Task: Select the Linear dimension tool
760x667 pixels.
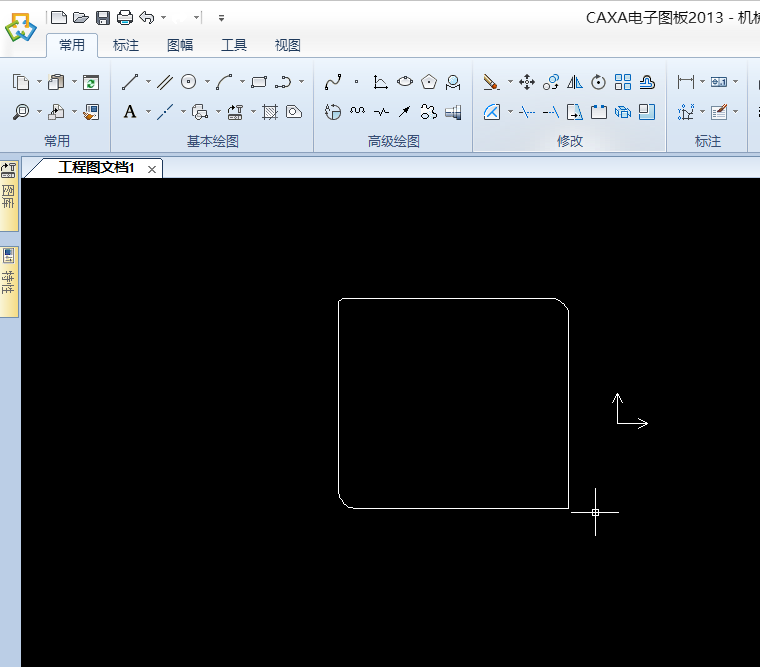Action: point(685,82)
